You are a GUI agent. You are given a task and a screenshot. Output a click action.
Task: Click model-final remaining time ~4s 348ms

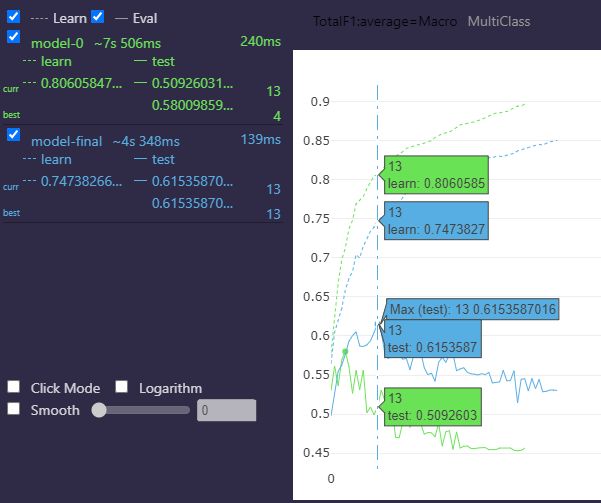pos(146,141)
